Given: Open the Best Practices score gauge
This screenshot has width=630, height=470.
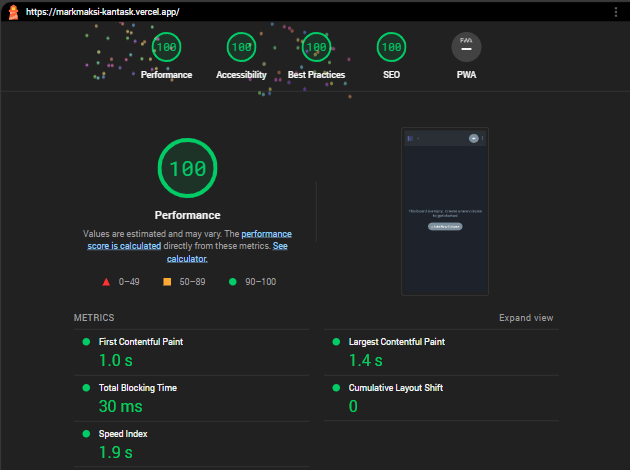Looking at the screenshot, I should tap(316, 47).
